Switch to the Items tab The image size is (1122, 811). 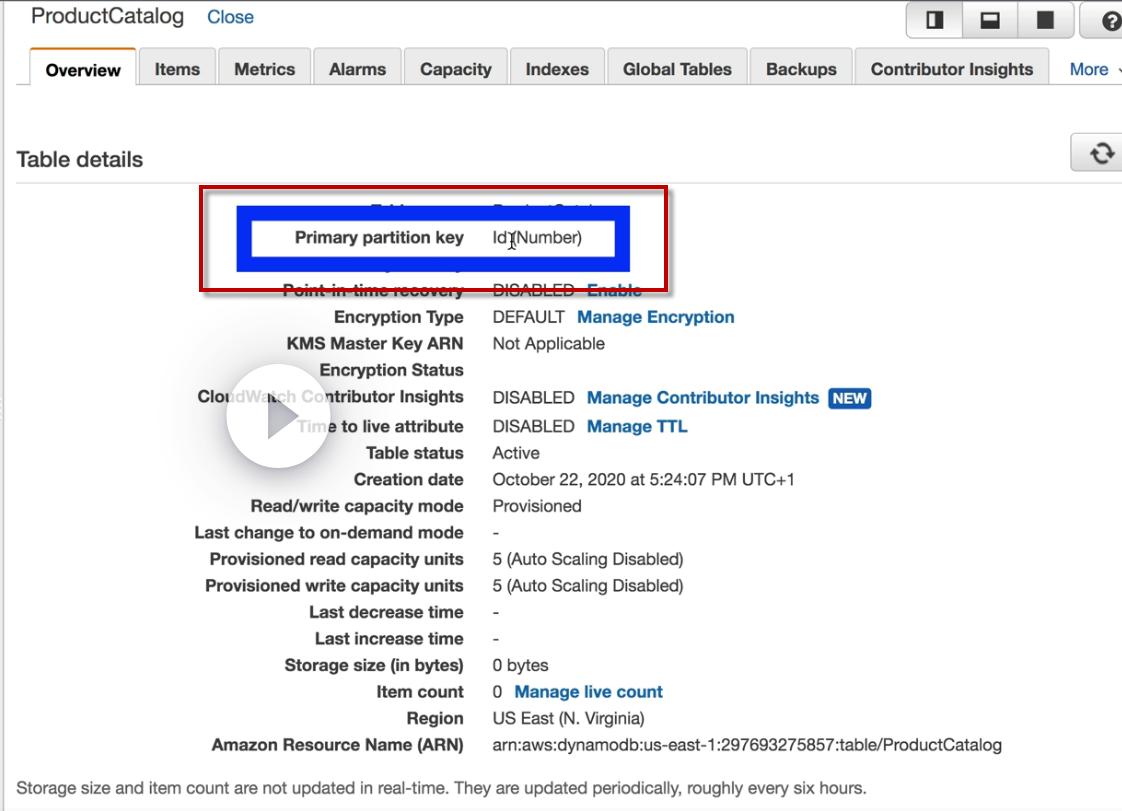click(x=177, y=69)
